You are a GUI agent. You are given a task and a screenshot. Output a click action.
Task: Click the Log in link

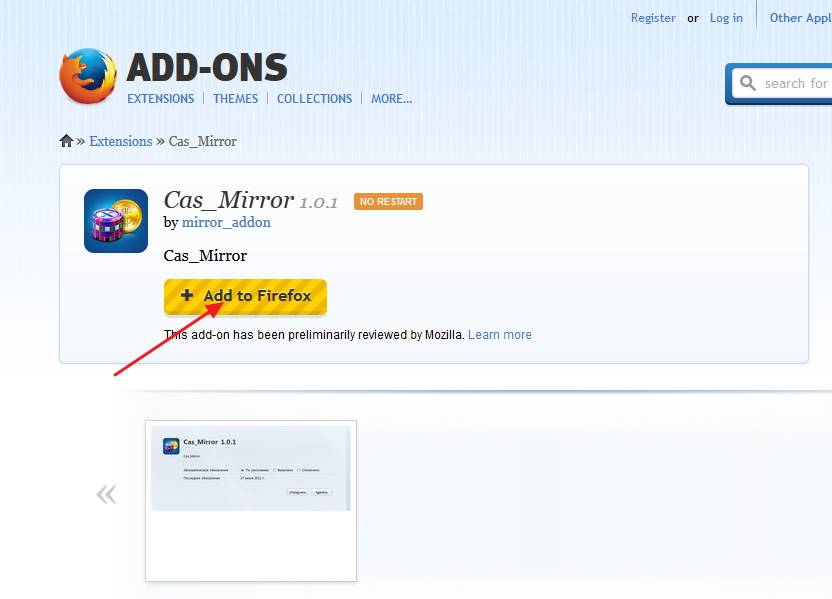726,17
